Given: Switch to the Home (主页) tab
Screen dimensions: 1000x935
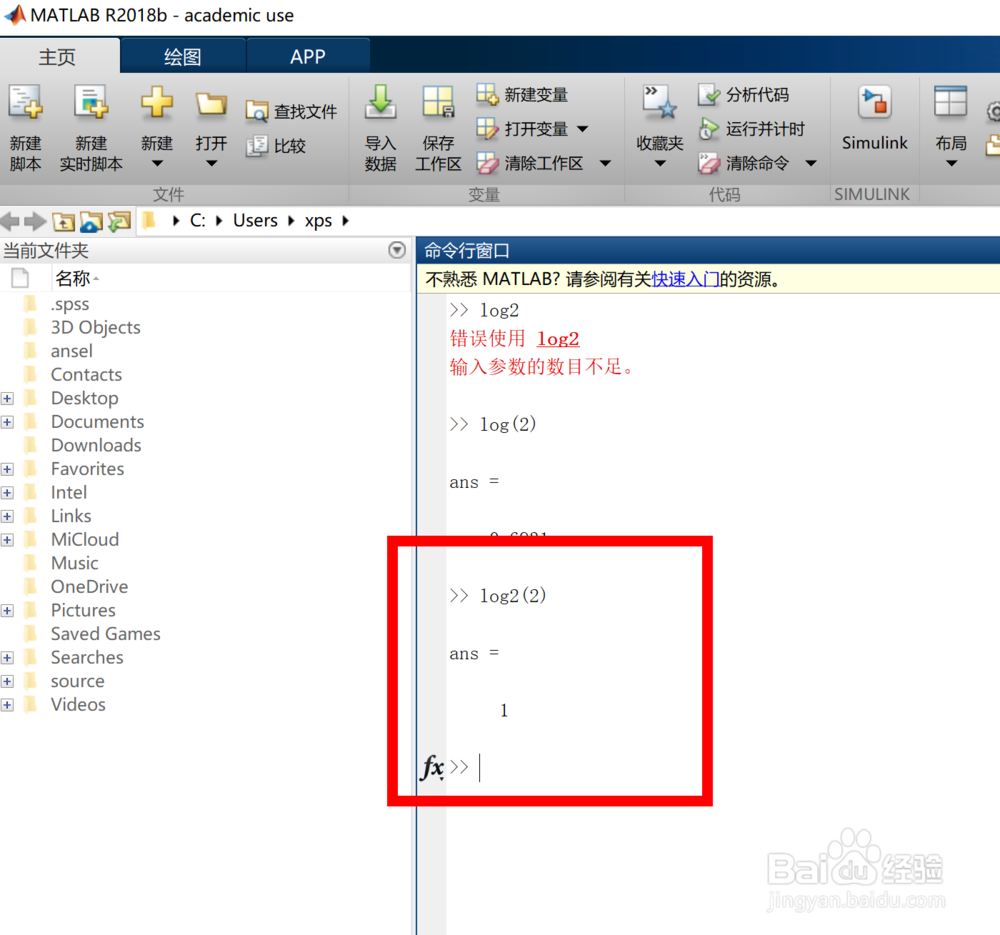Looking at the screenshot, I should pos(57,57).
